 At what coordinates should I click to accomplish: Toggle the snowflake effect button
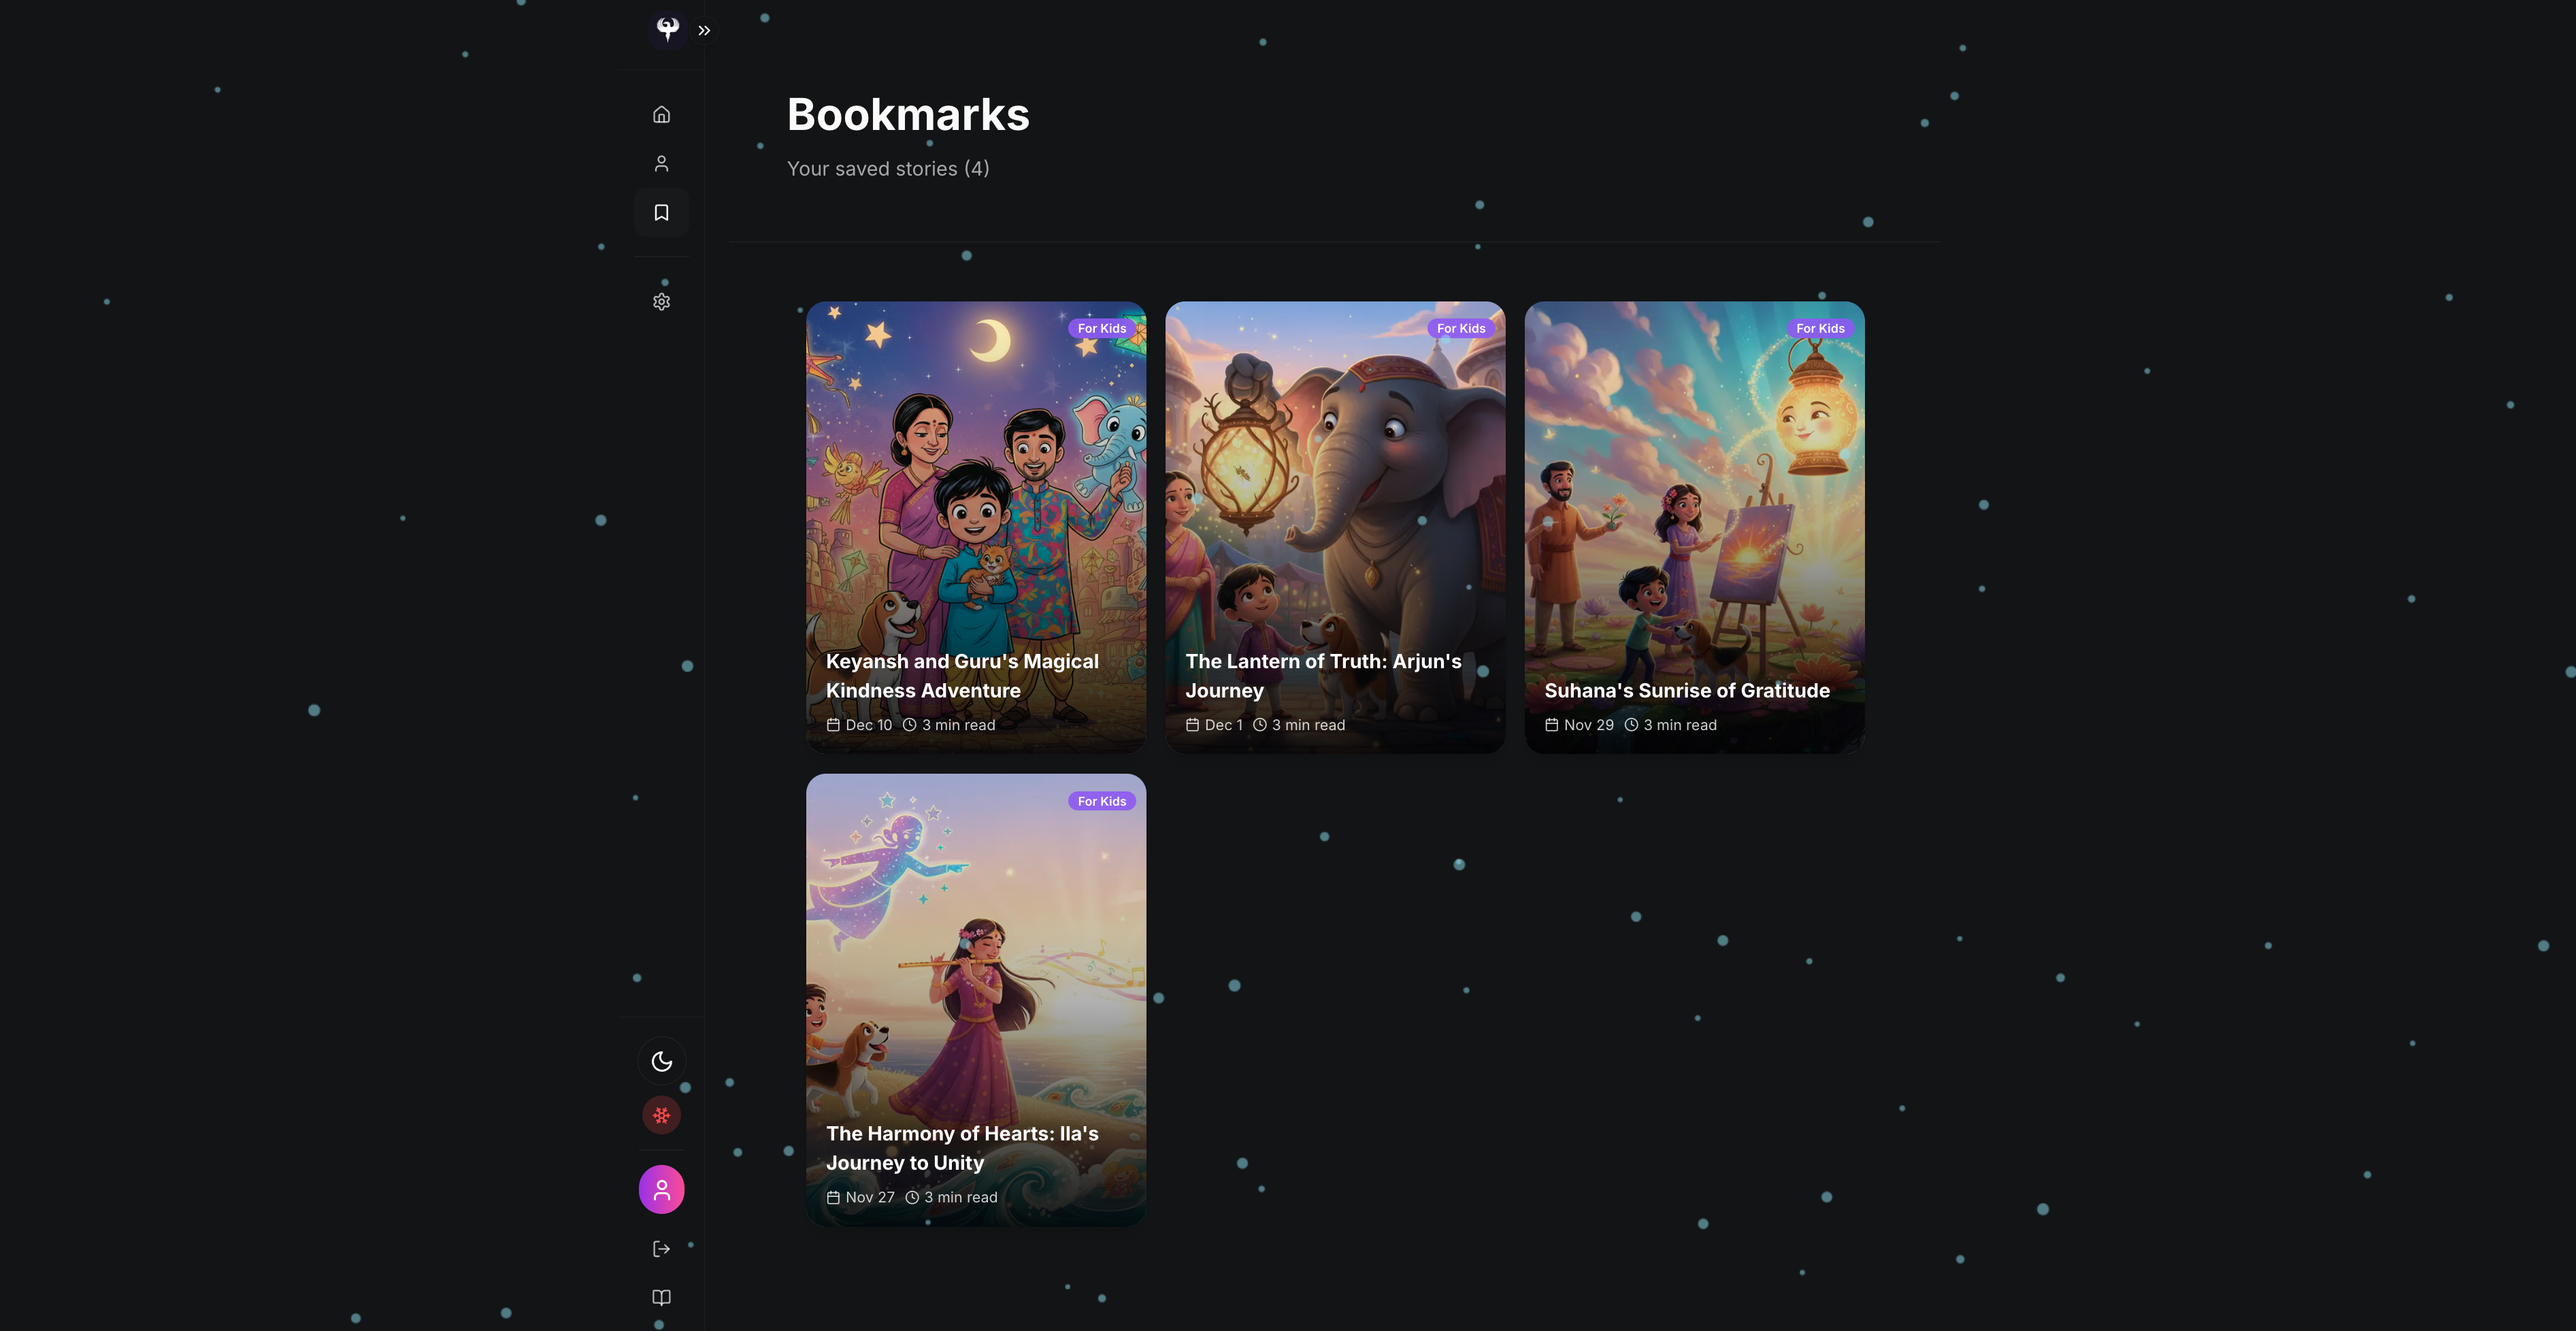coord(661,1114)
